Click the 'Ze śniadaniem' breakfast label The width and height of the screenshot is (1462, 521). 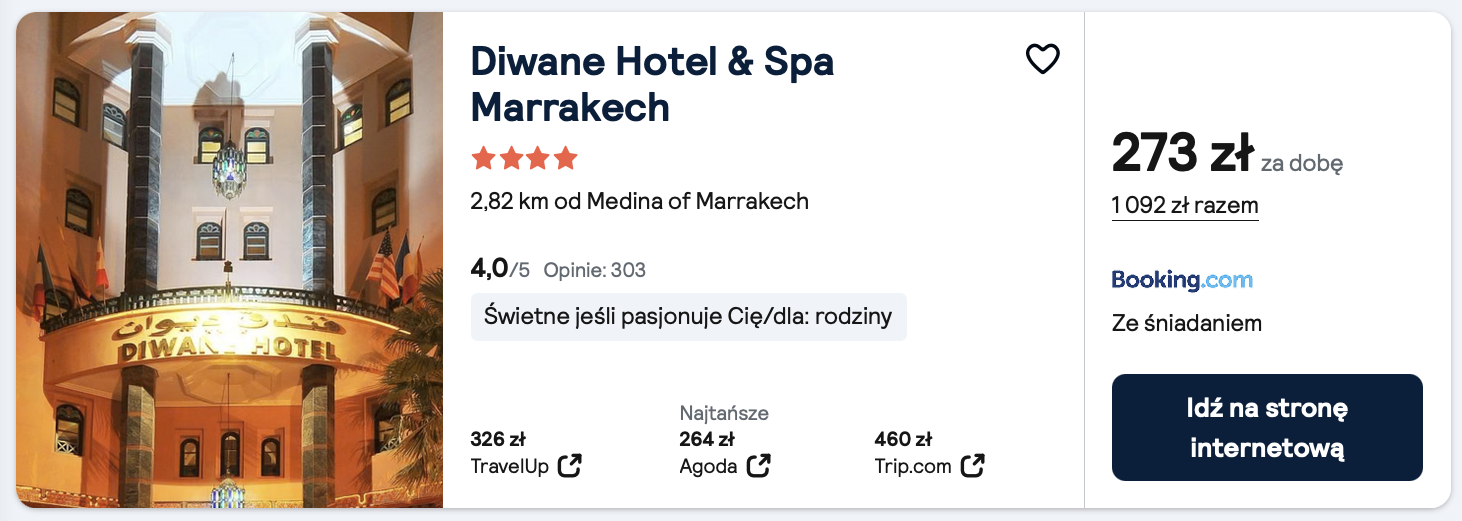(x=1186, y=324)
